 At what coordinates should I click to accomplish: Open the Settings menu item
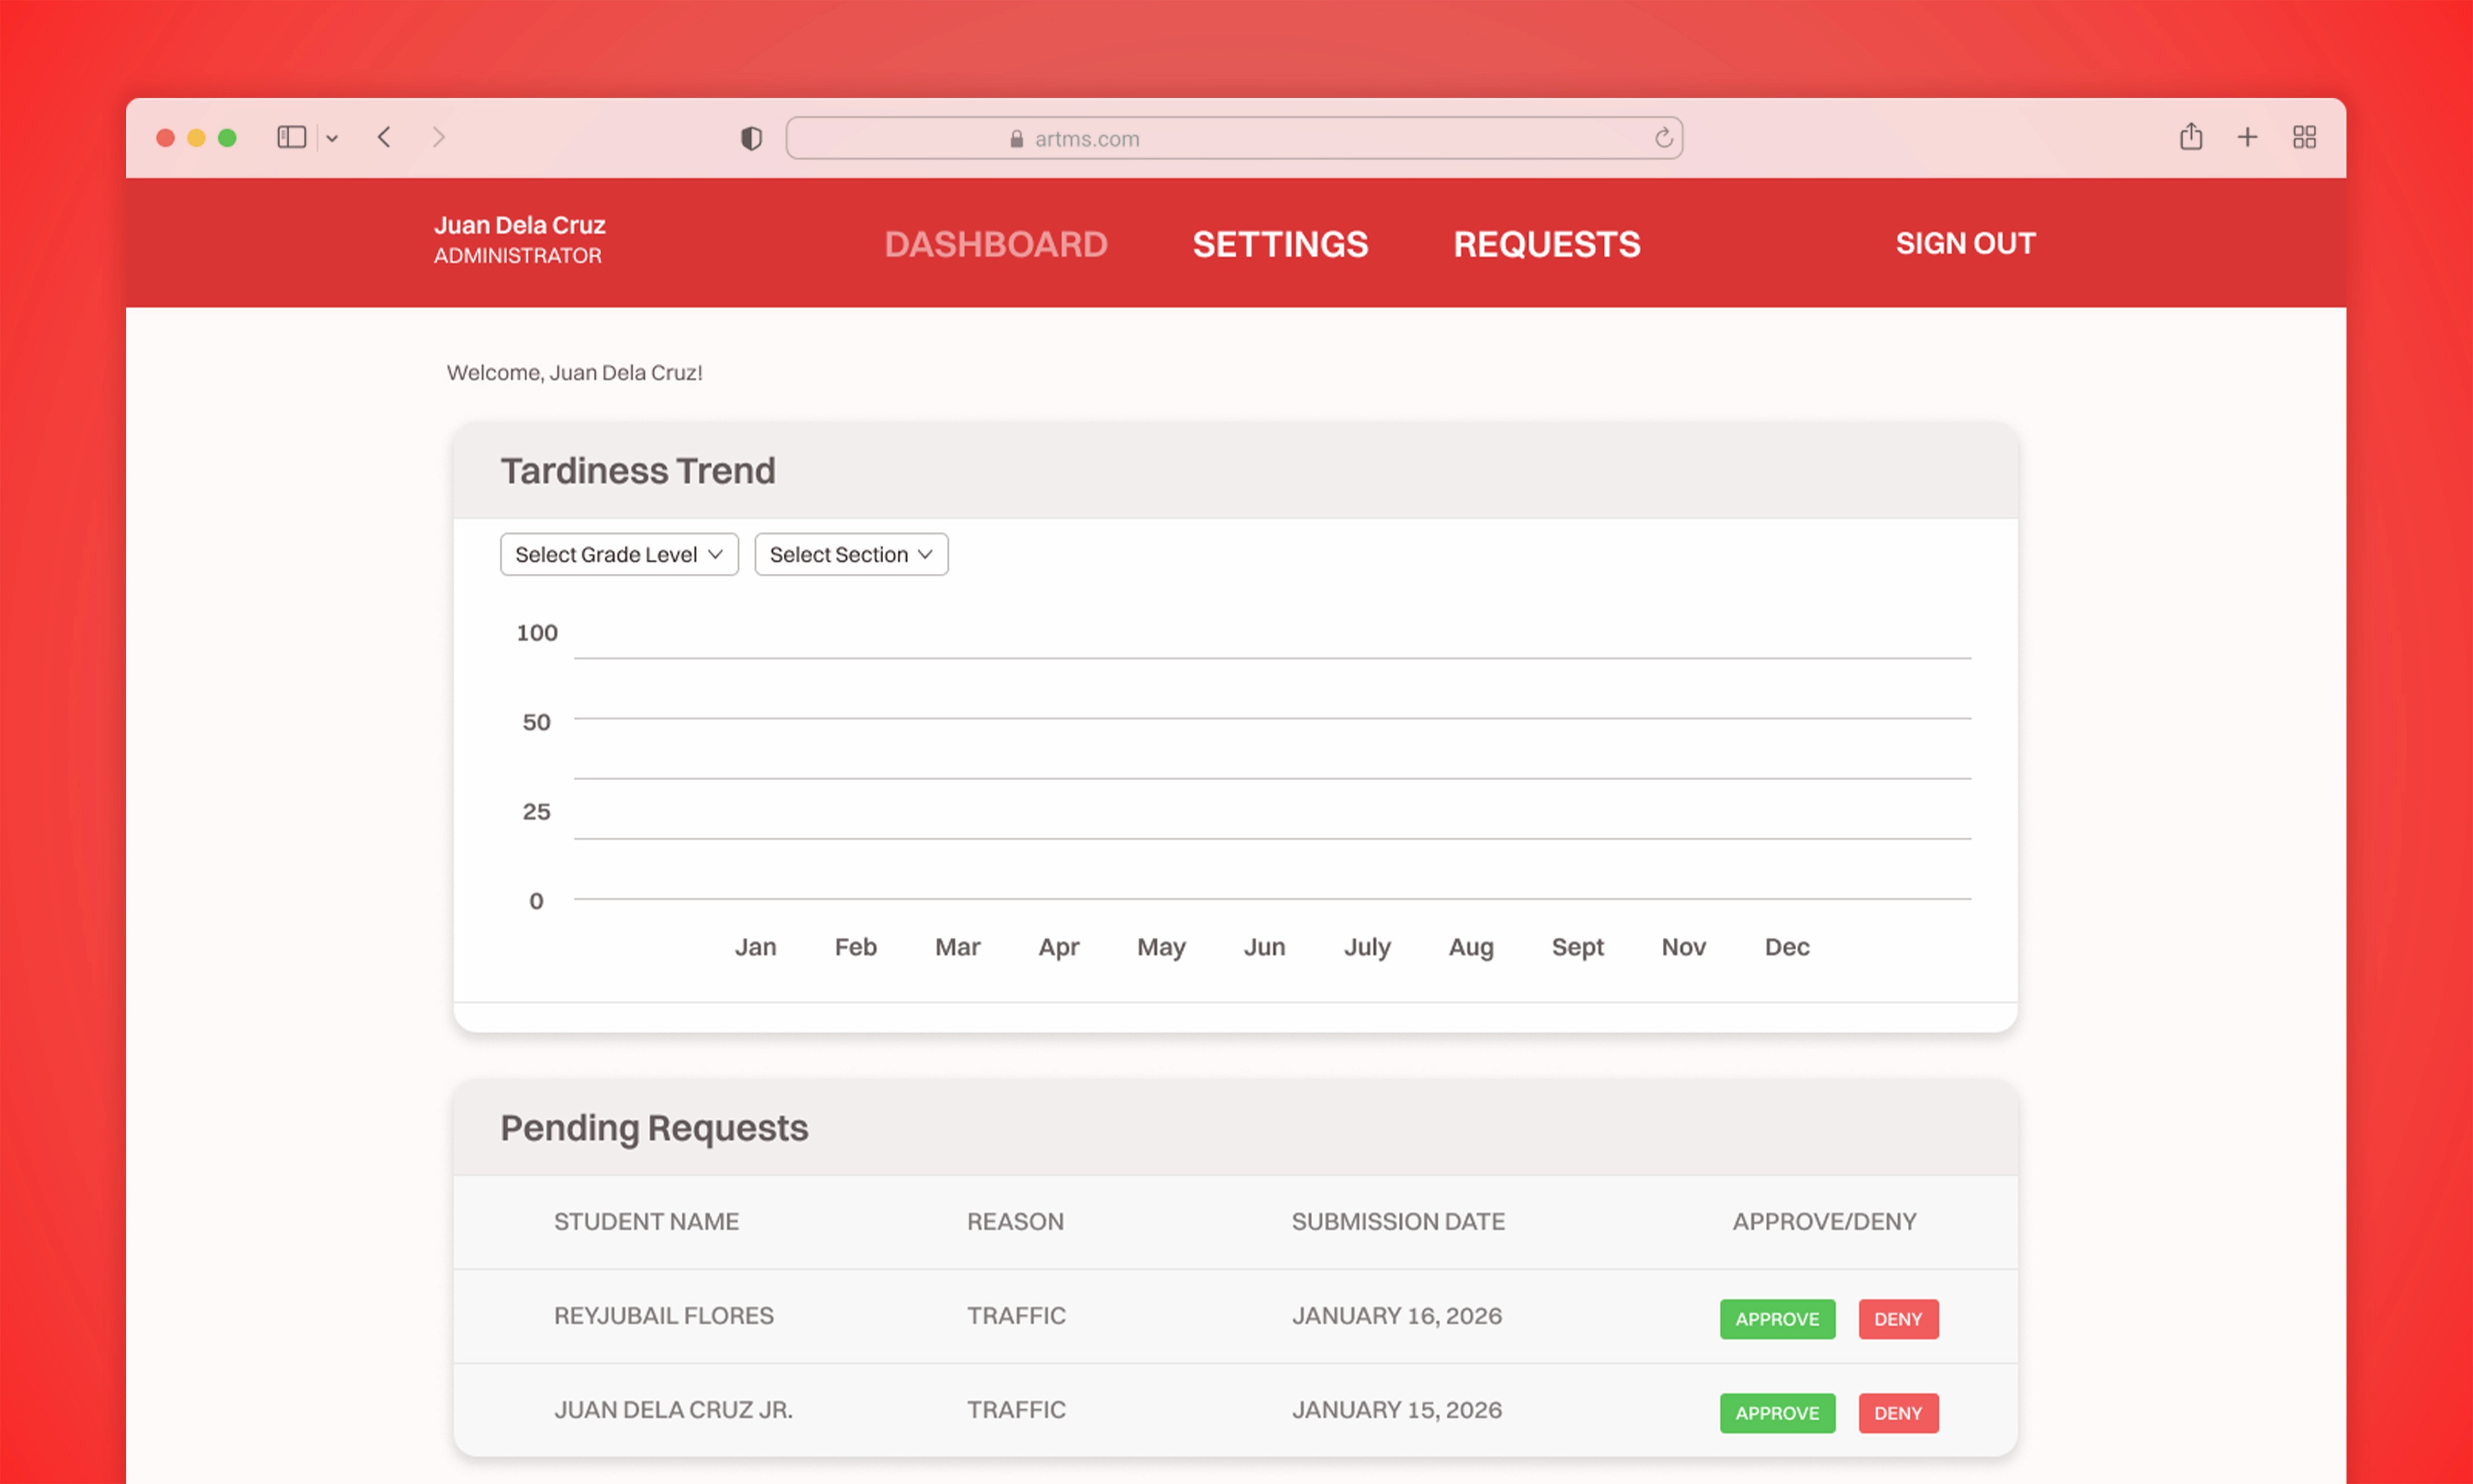tap(1280, 244)
